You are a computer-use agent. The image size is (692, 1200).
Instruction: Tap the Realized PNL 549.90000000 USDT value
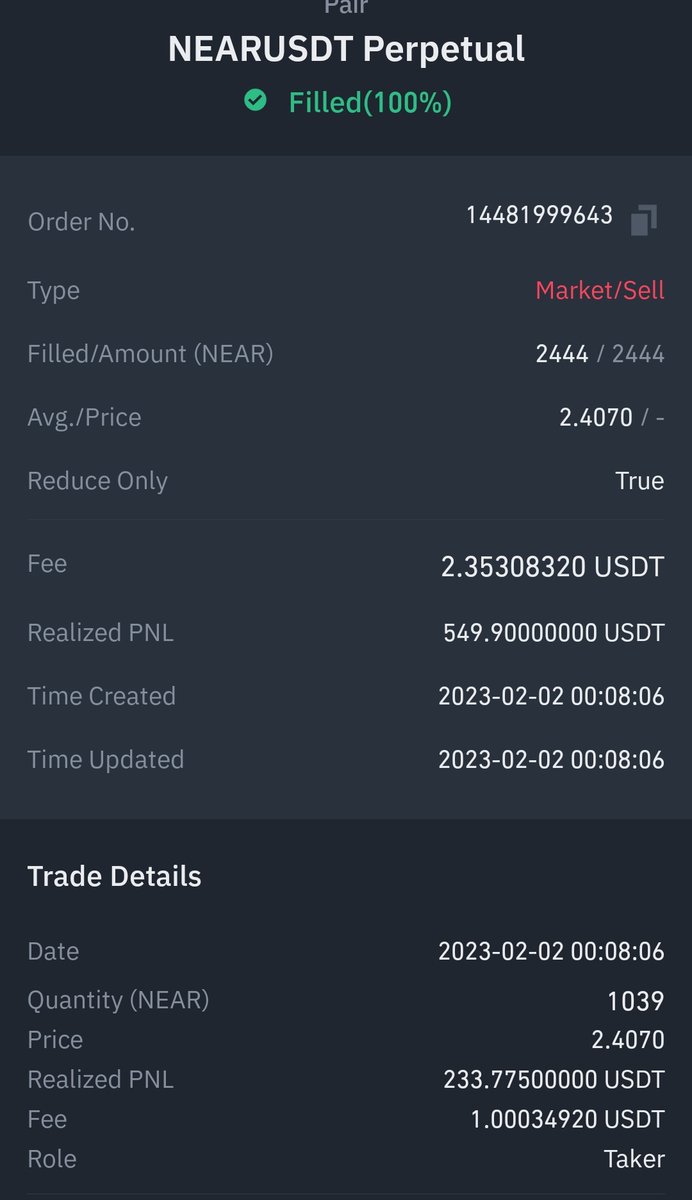click(x=554, y=633)
